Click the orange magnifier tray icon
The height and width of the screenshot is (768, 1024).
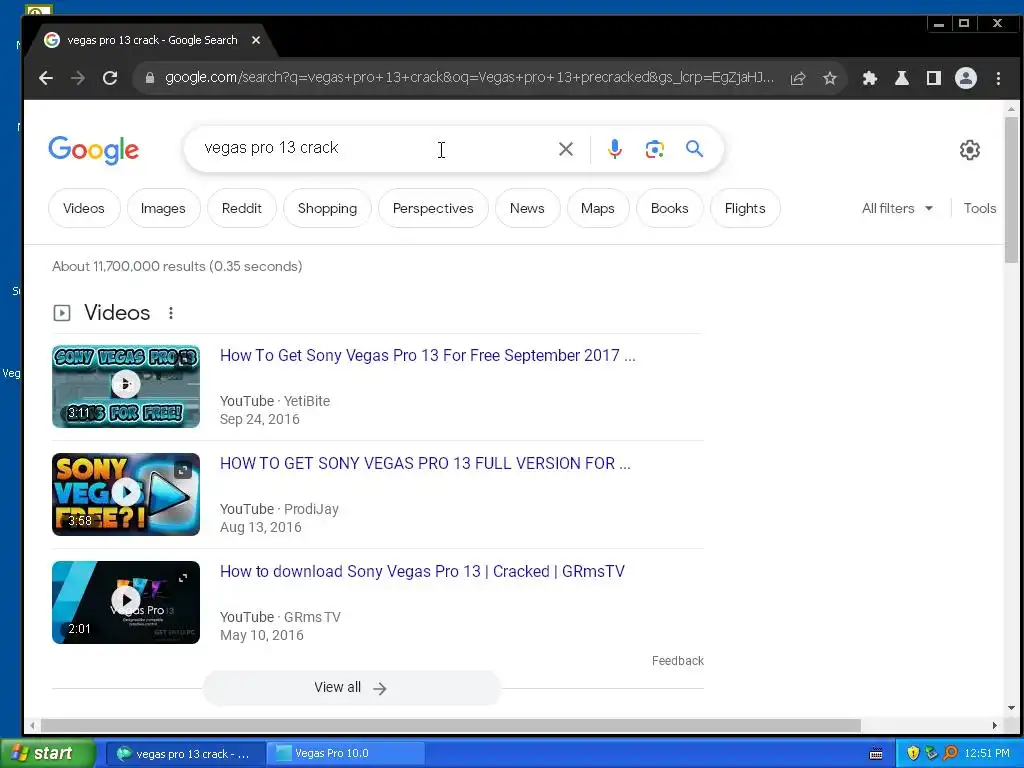pos(950,753)
